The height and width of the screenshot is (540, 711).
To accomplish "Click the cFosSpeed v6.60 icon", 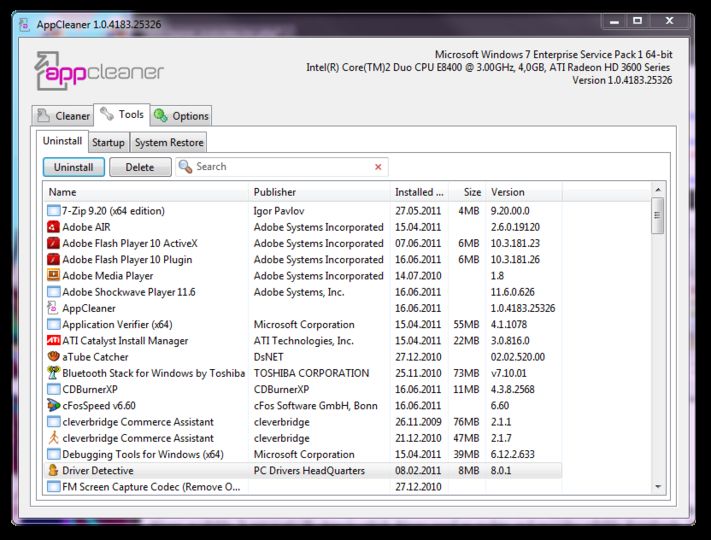I will 54,405.
